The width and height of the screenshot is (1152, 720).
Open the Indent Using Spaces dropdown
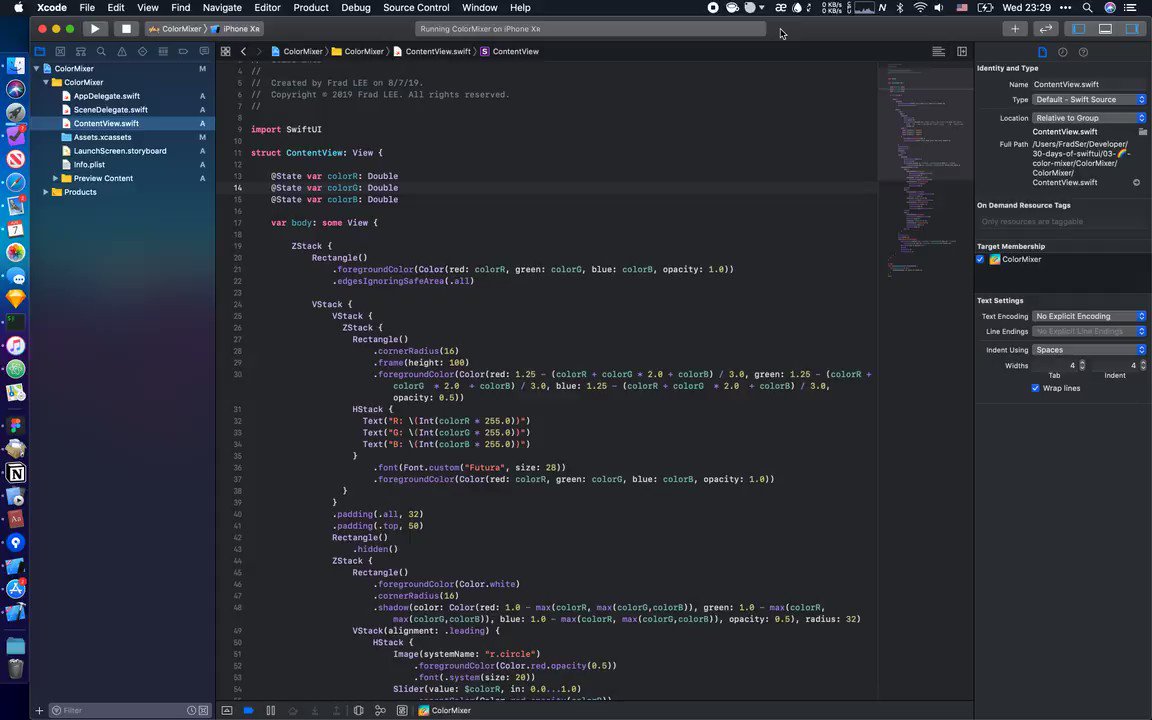click(x=1089, y=350)
